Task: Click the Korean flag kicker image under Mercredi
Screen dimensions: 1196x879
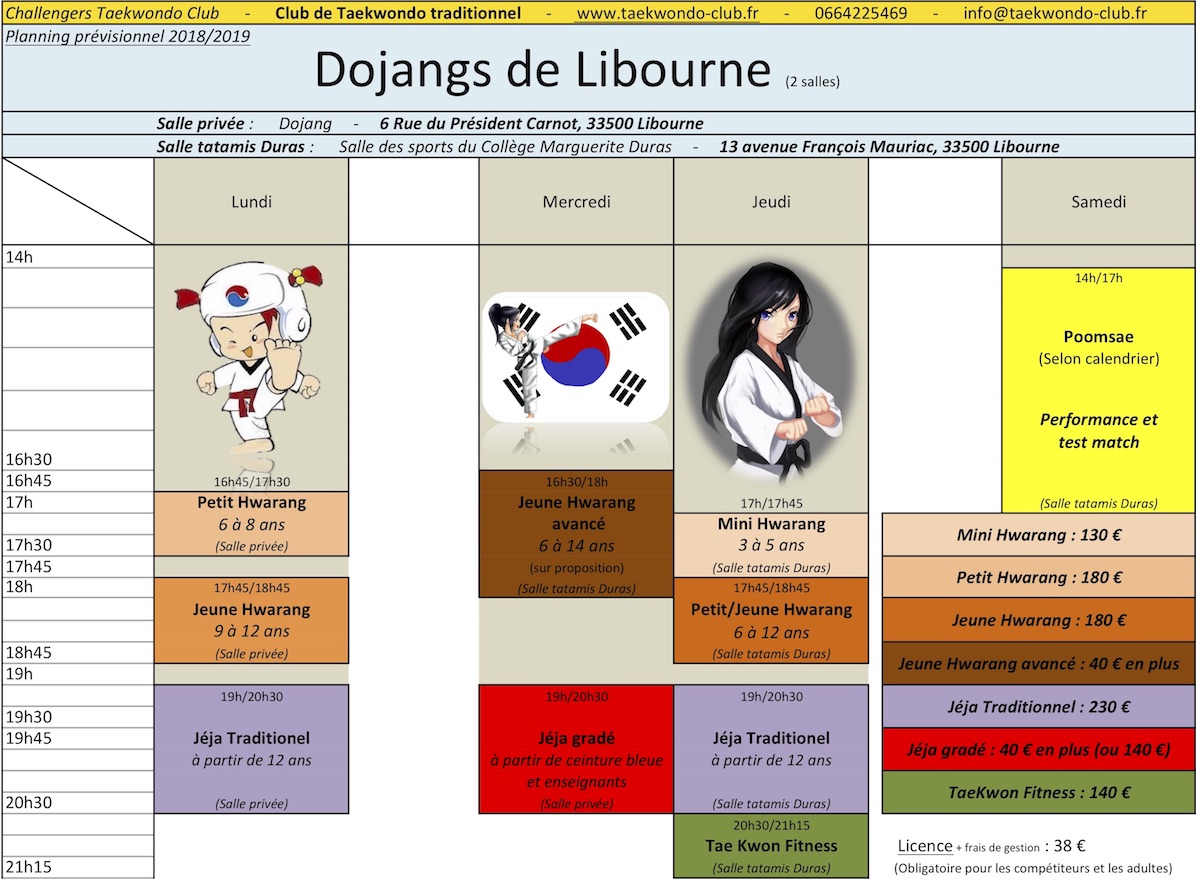Action: pos(576,356)
